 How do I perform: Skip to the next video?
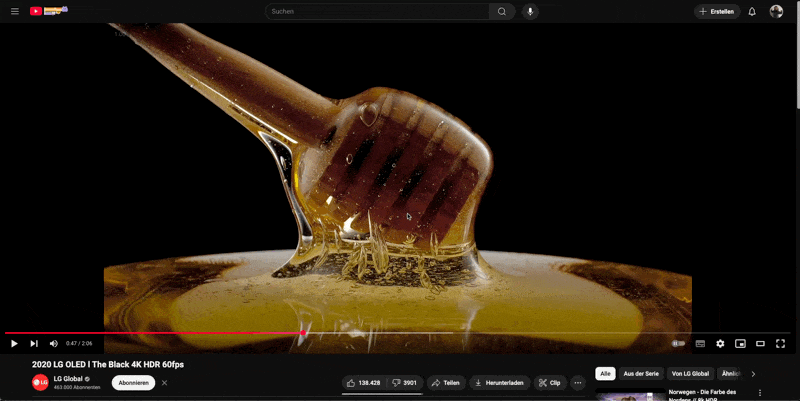pyautogui.click(x=34, y=343)
